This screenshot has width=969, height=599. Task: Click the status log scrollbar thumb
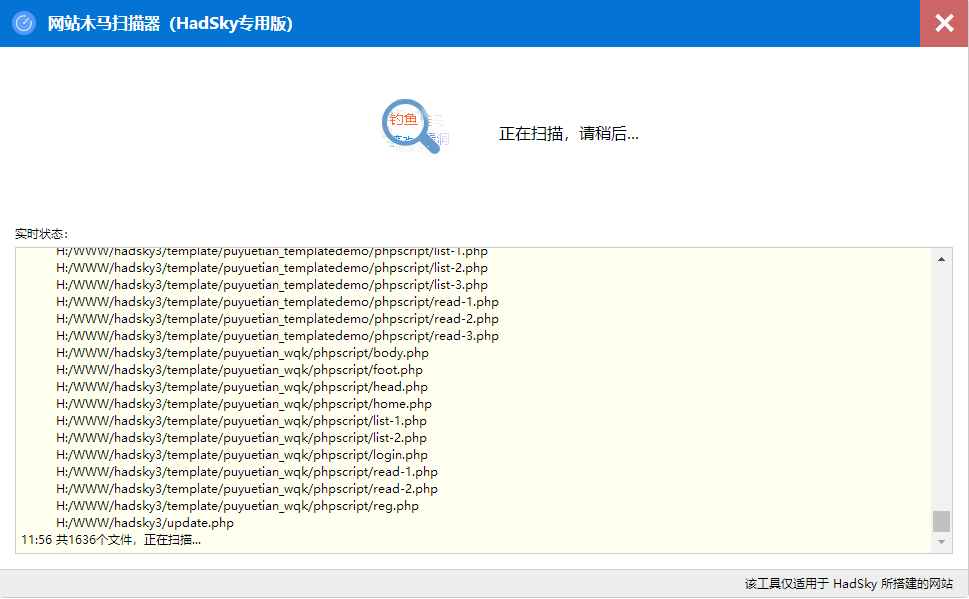click(941, 521)
